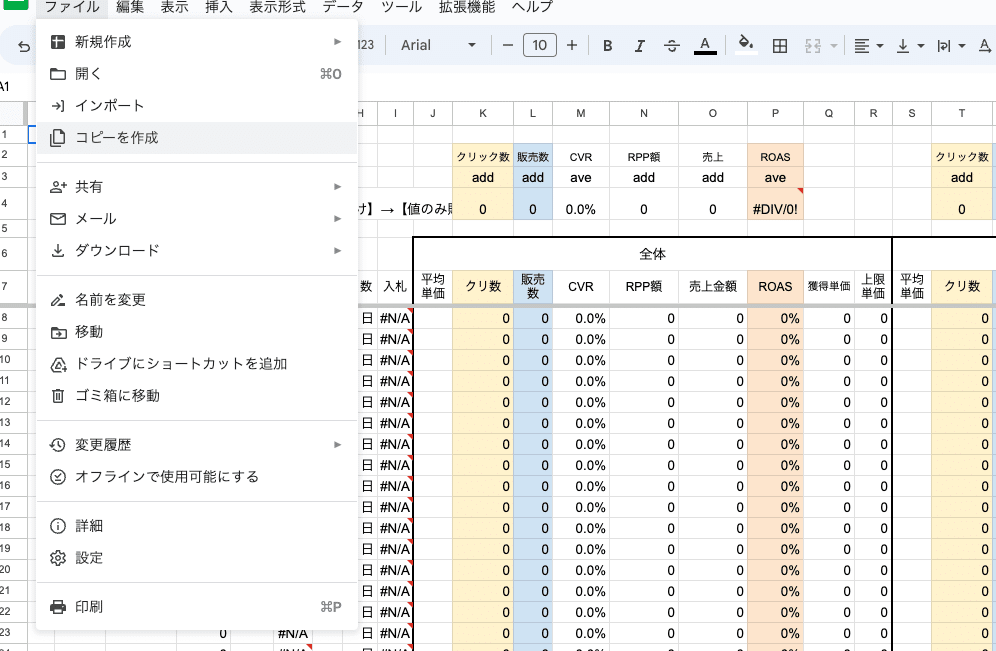Select ドライブにショートカットを追加 entry
The height and width of the screenshot is (651, 996).
coord(197,363)
